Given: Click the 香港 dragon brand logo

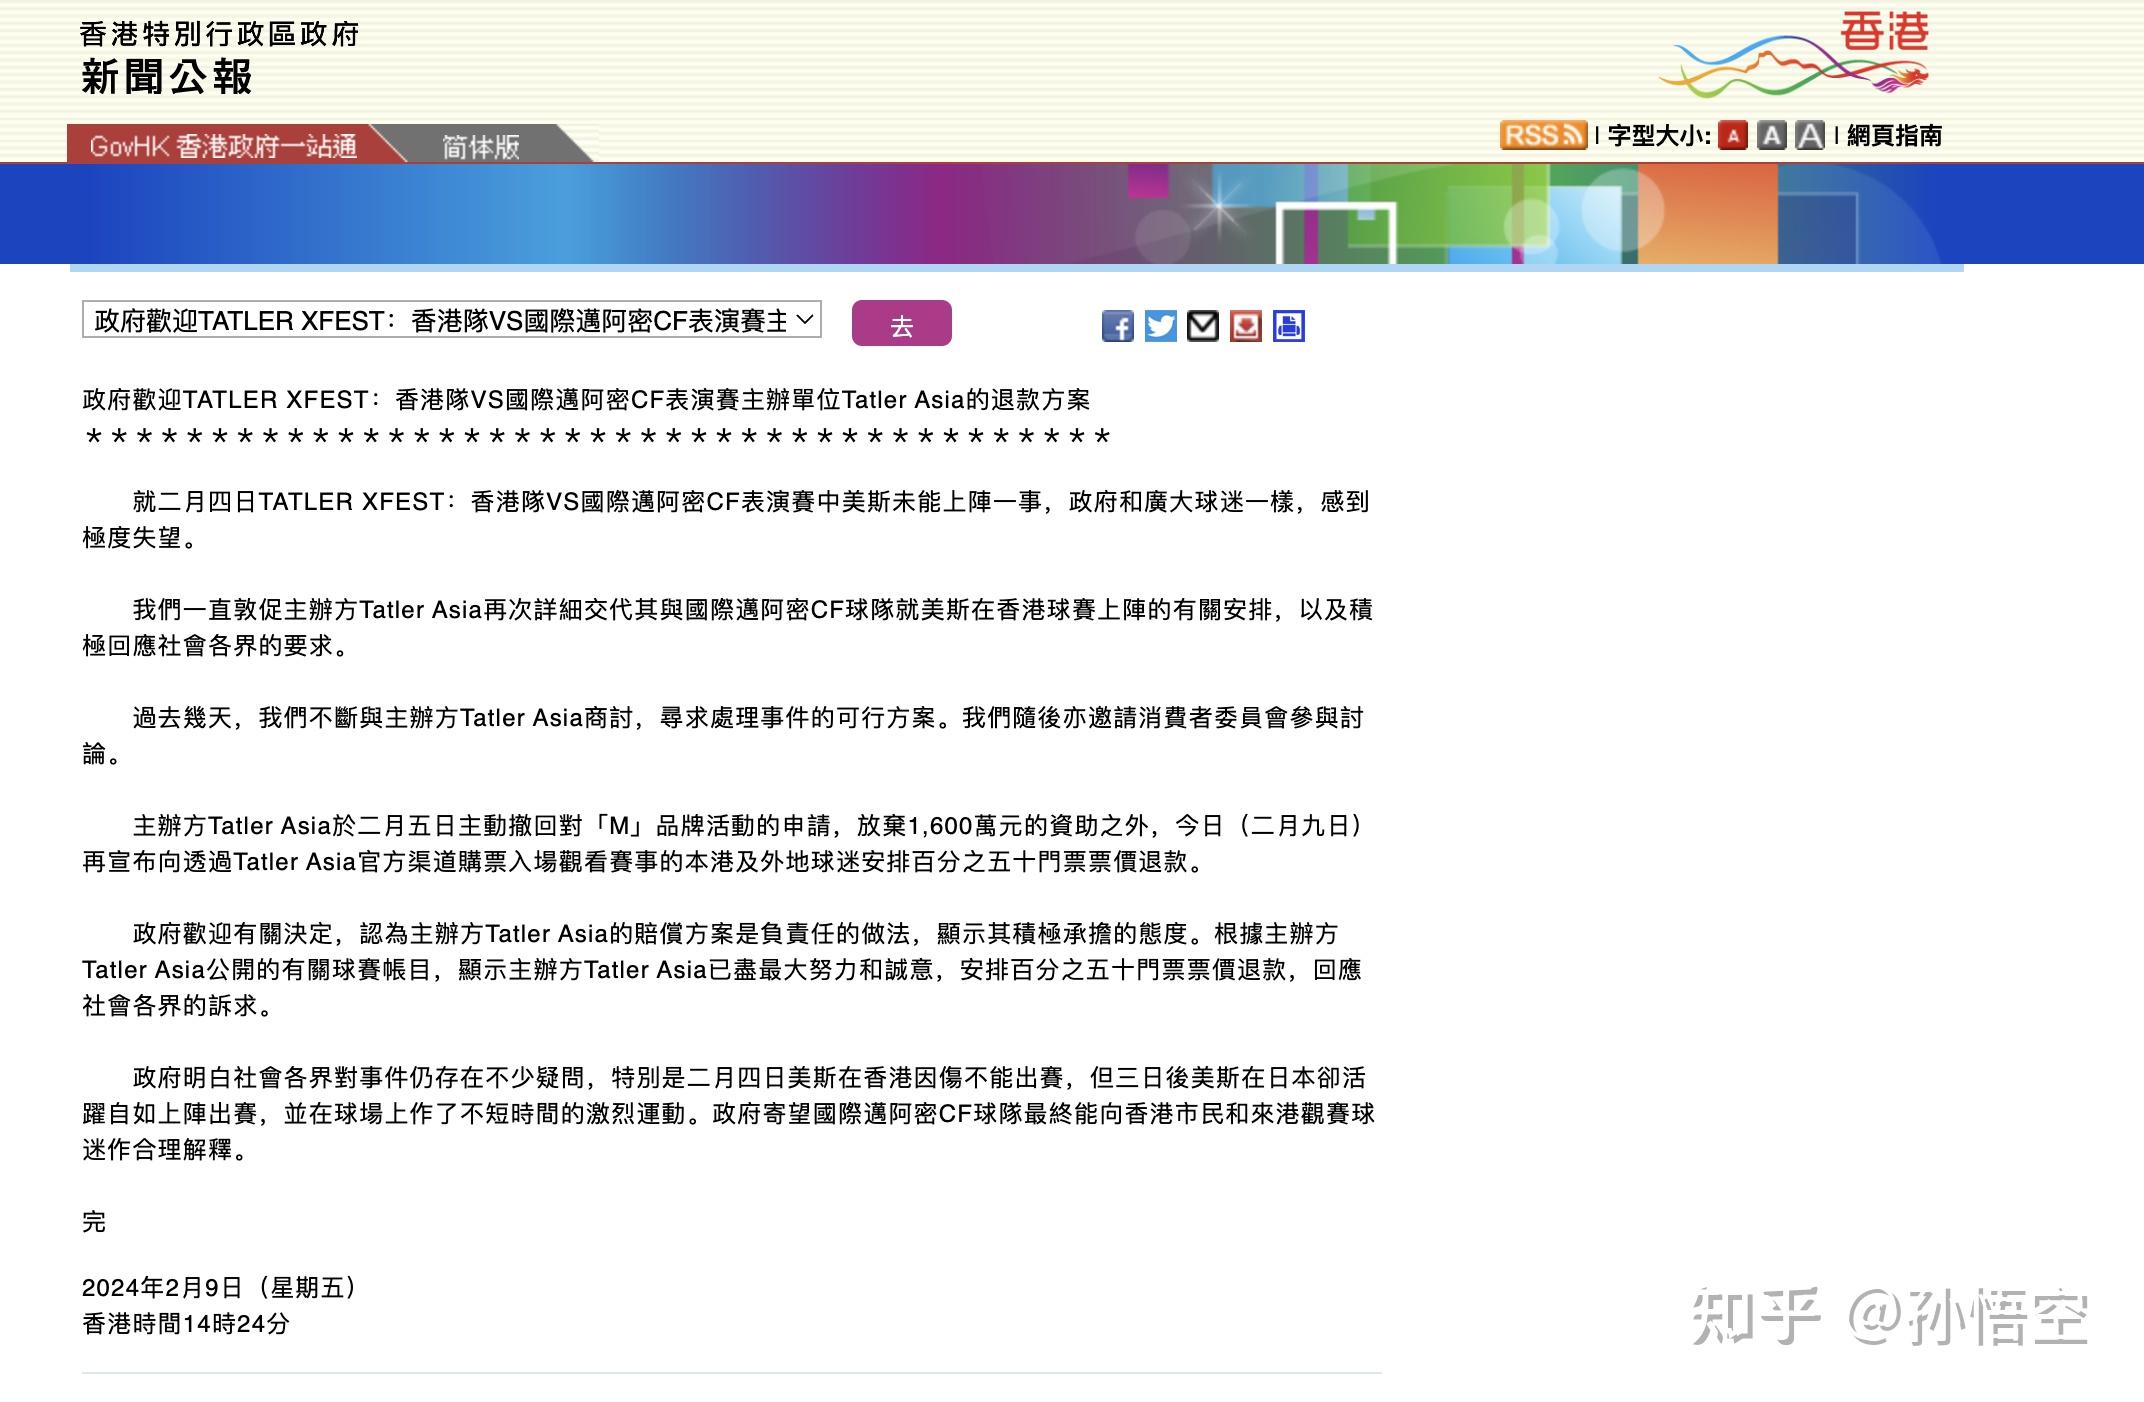Looking at the screenshot, I should click(1795, 56).
